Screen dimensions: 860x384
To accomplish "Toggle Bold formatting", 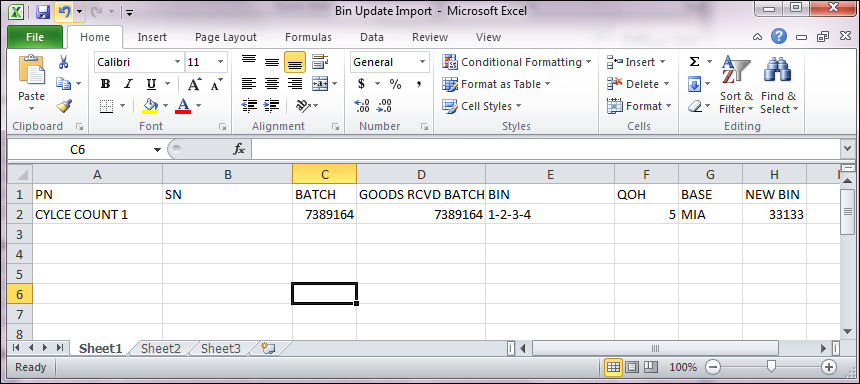I will point(105,84).
